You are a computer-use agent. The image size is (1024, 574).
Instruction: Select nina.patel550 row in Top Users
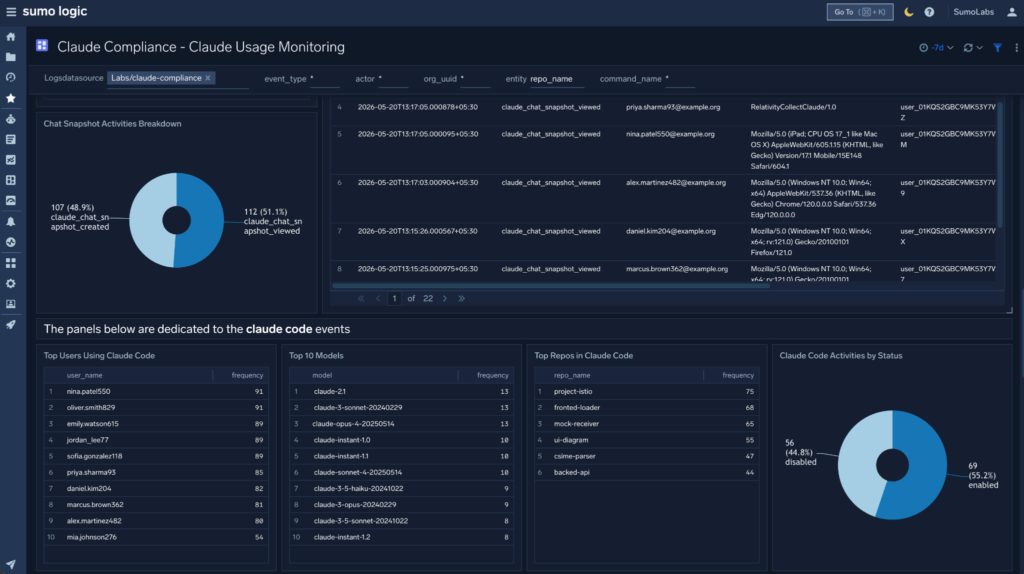point(156,391)
